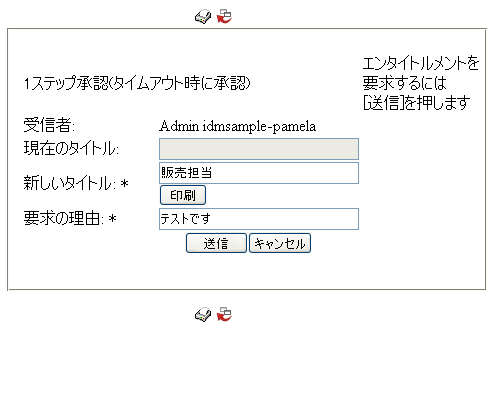This screenshot has width=497, height=406.
Task: Focus the 要求の理由 field containing テストです
Action: click(x=259, y=219)
